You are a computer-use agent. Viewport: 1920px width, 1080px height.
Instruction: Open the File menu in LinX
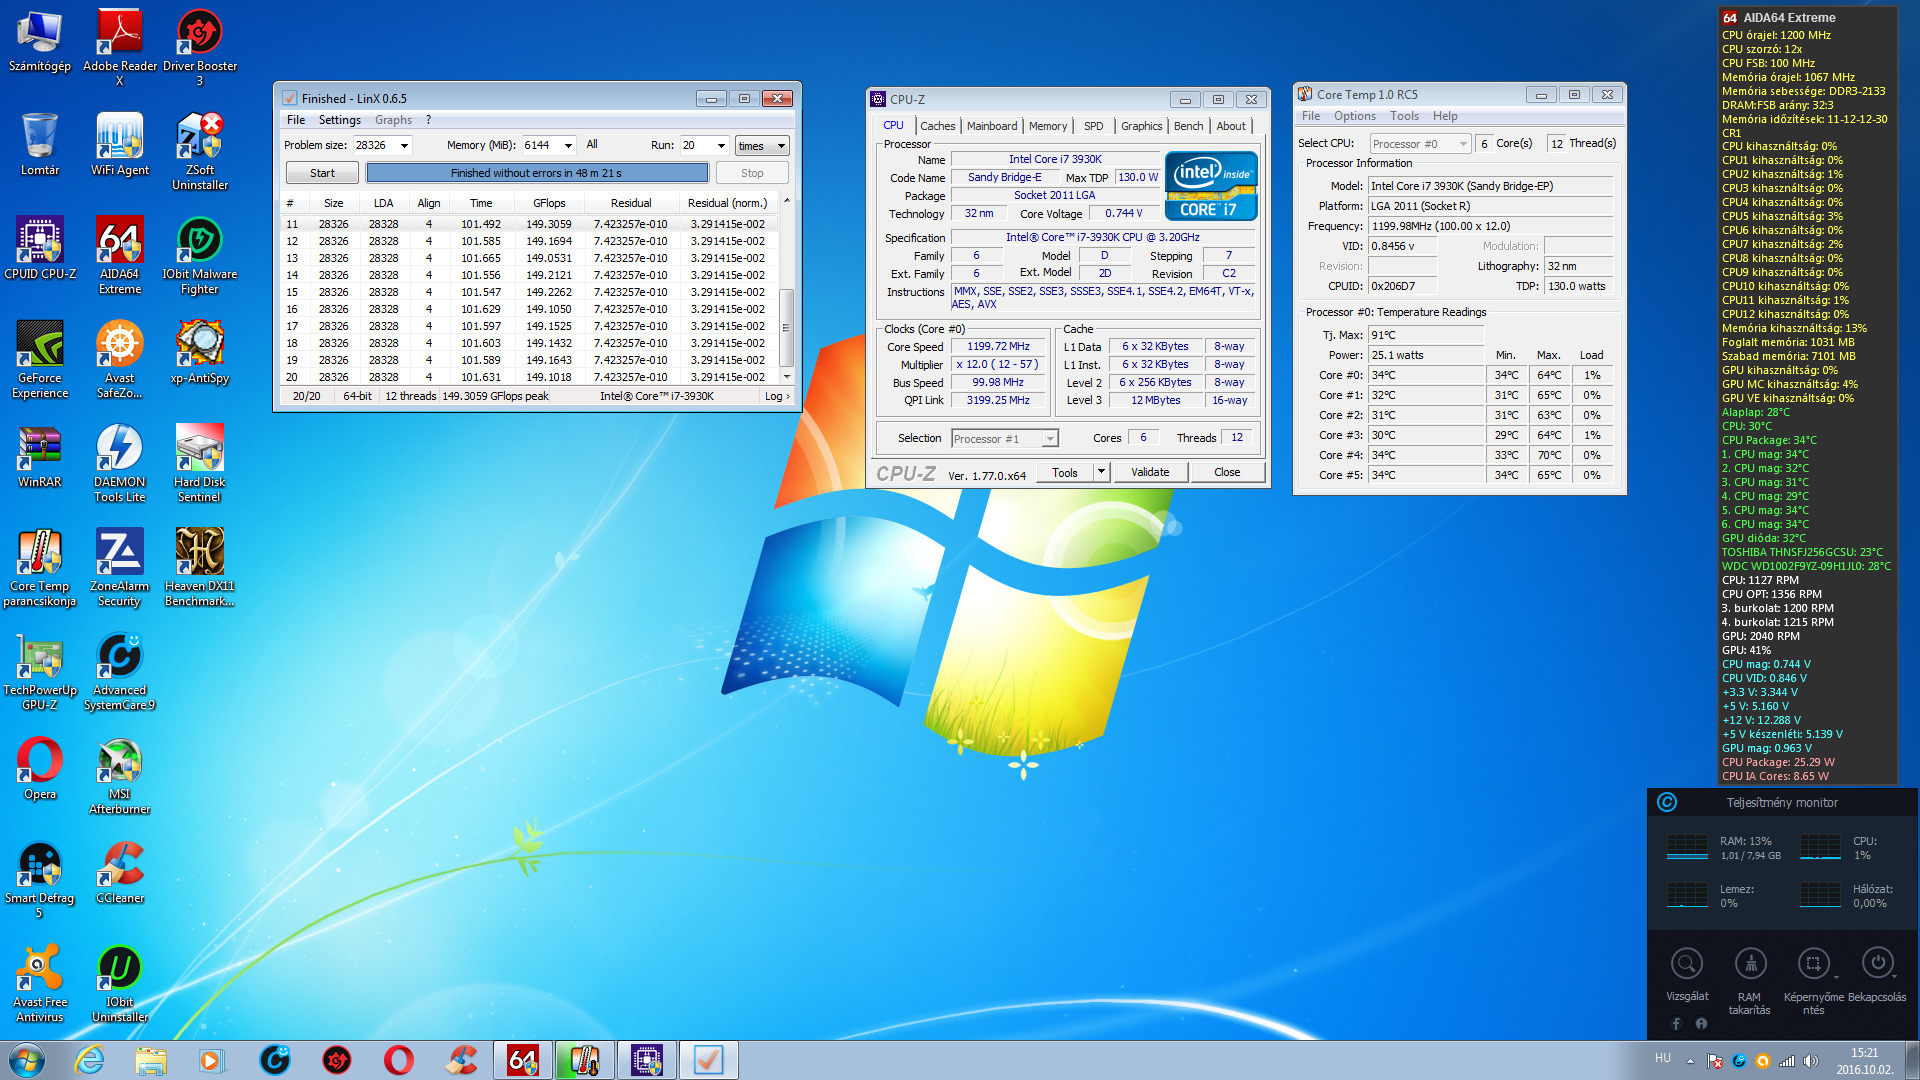296,120
